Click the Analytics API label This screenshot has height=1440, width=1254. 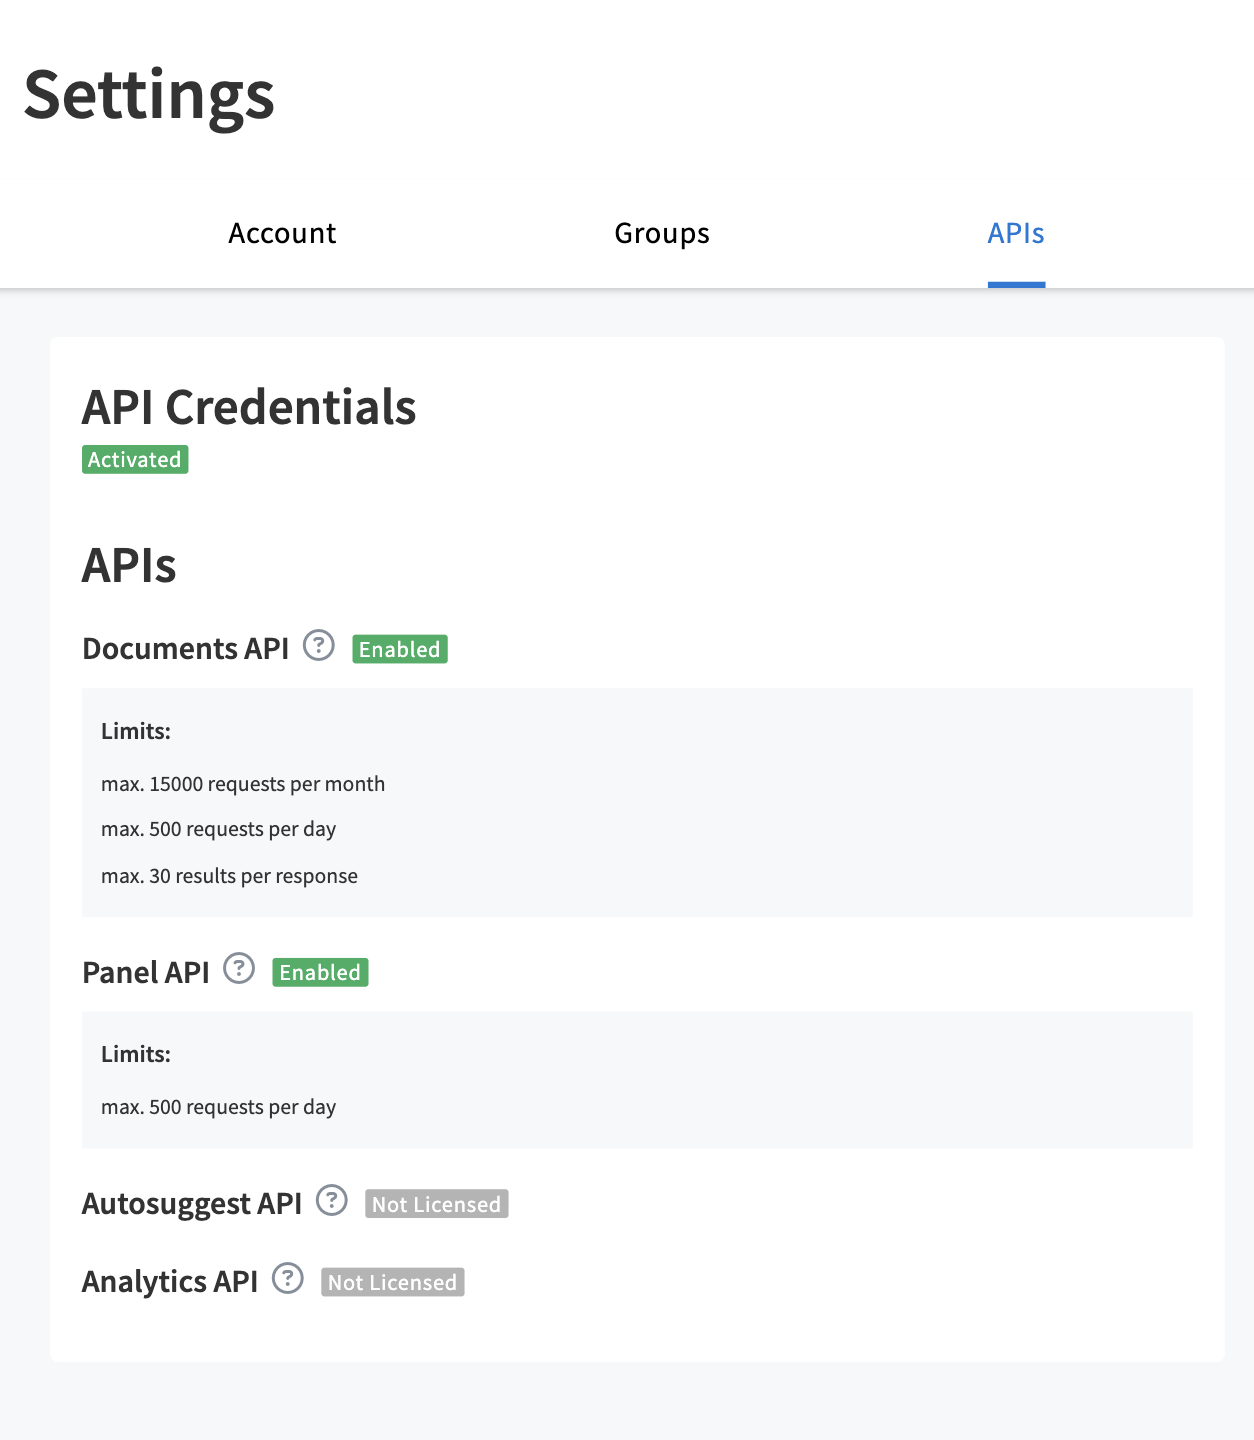[170, 1281]
